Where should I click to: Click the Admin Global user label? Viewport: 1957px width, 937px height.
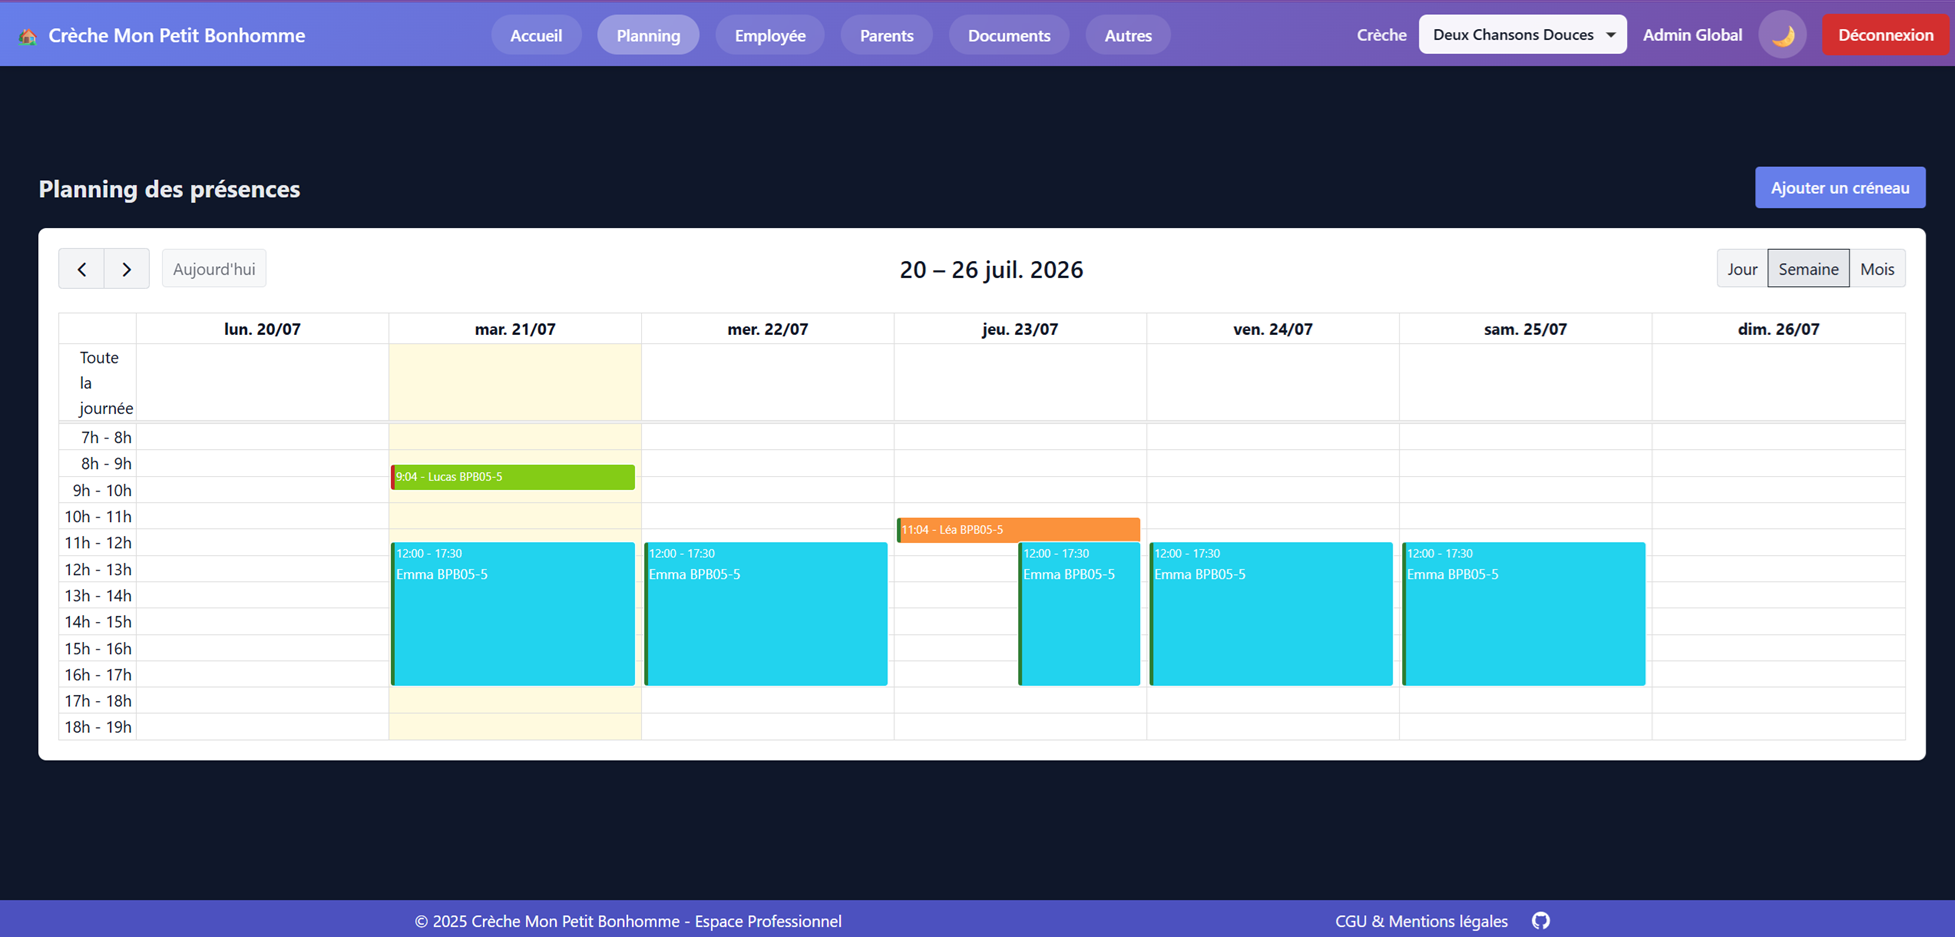1692,35
